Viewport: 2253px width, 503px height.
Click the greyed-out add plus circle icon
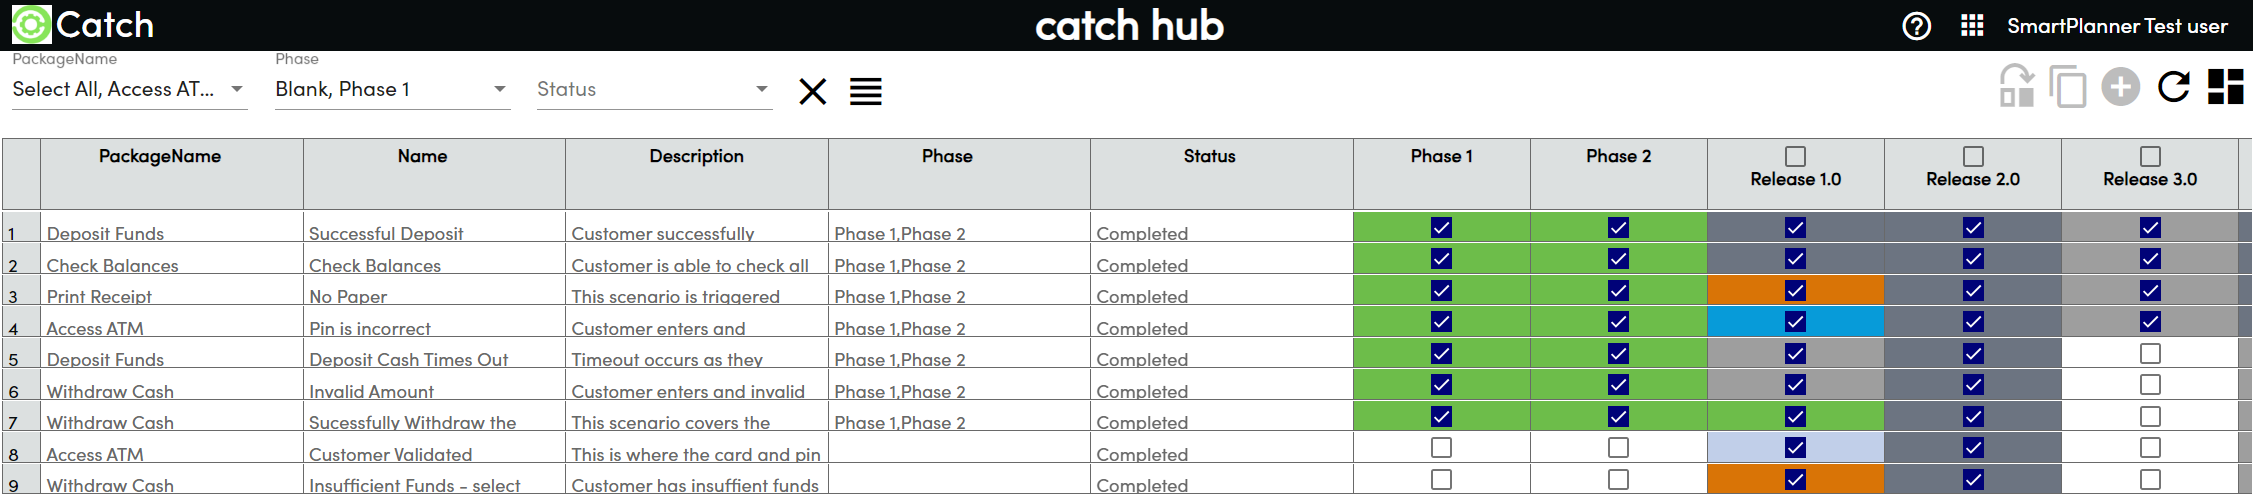(x=2120, y=87)
